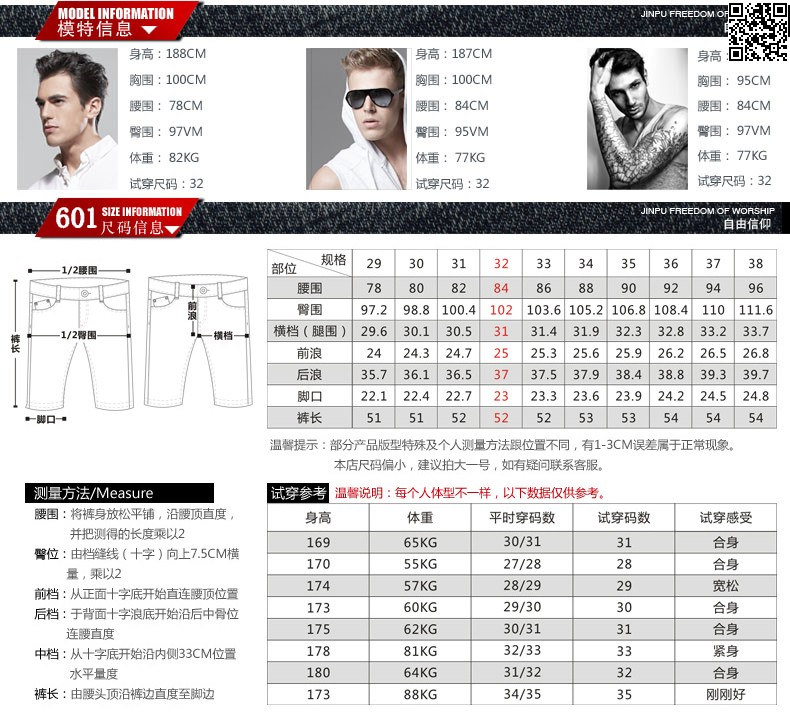Click the side-view shorts diagram with 横档
Image resolution: width=790 pixels, height=714 pixels.
coord(199,341)
